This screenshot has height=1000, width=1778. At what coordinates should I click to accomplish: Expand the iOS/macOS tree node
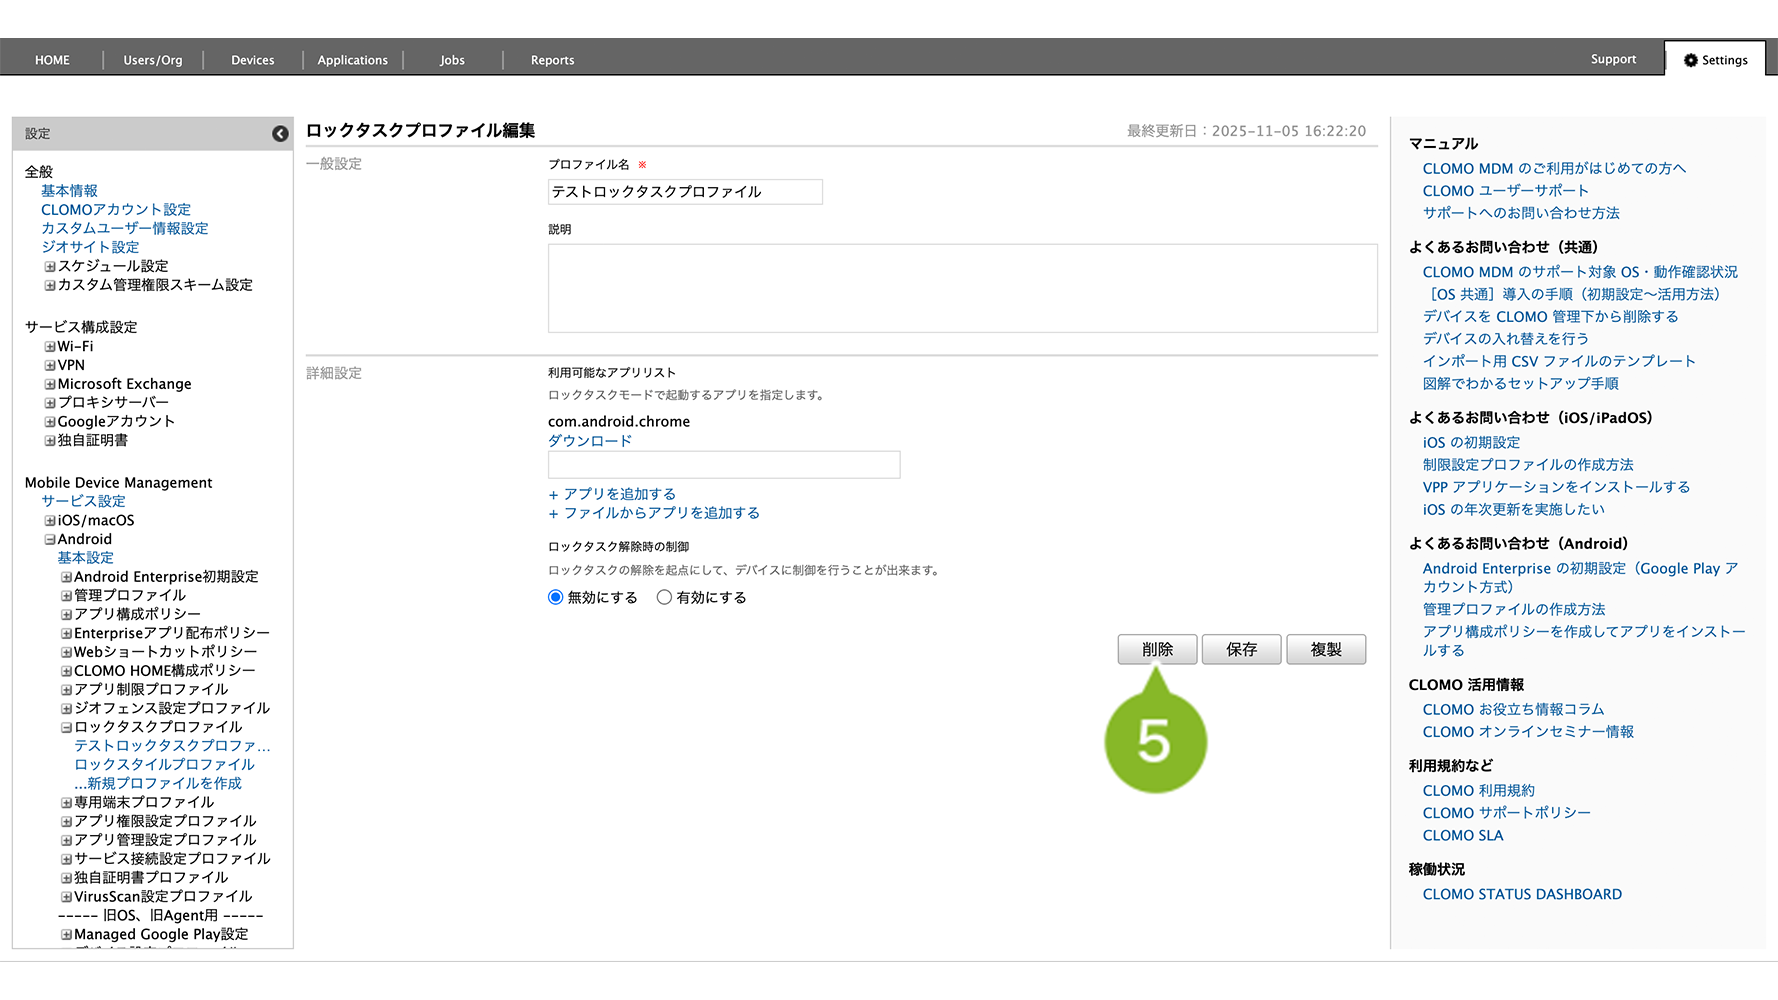tap(50, 521)
